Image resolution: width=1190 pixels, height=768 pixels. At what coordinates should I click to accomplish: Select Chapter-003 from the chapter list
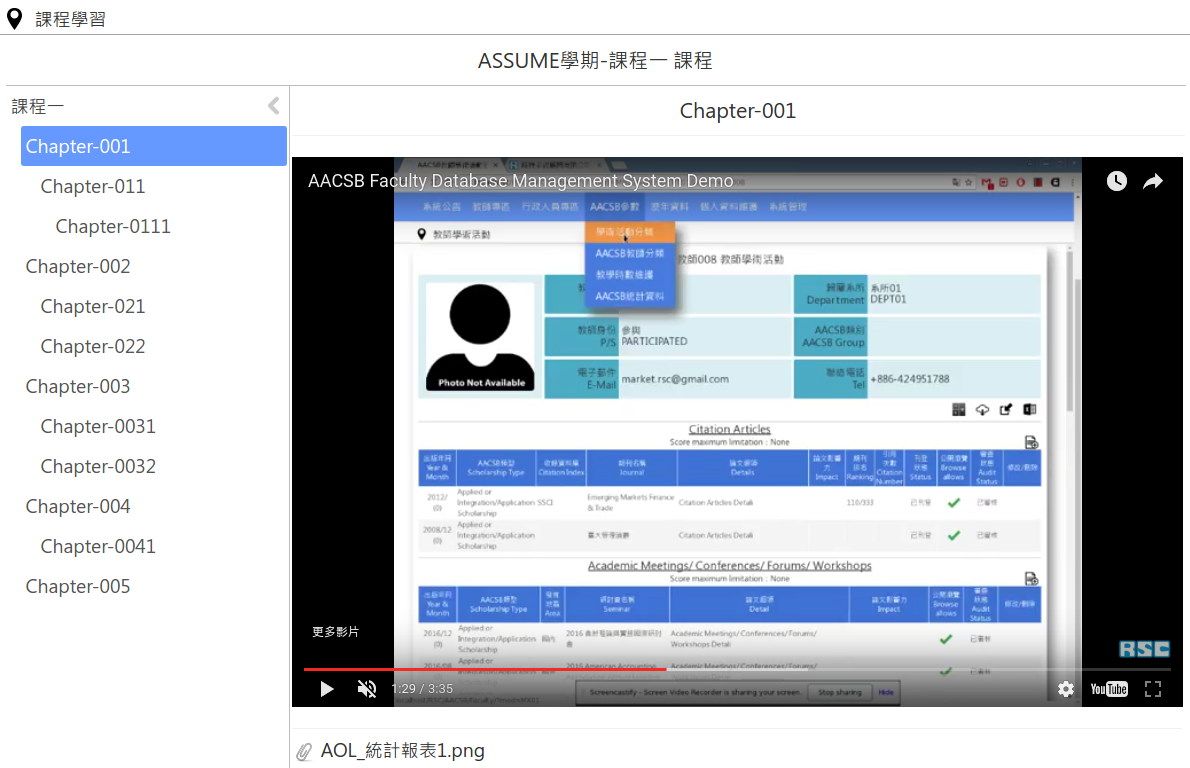click(78, 386)
